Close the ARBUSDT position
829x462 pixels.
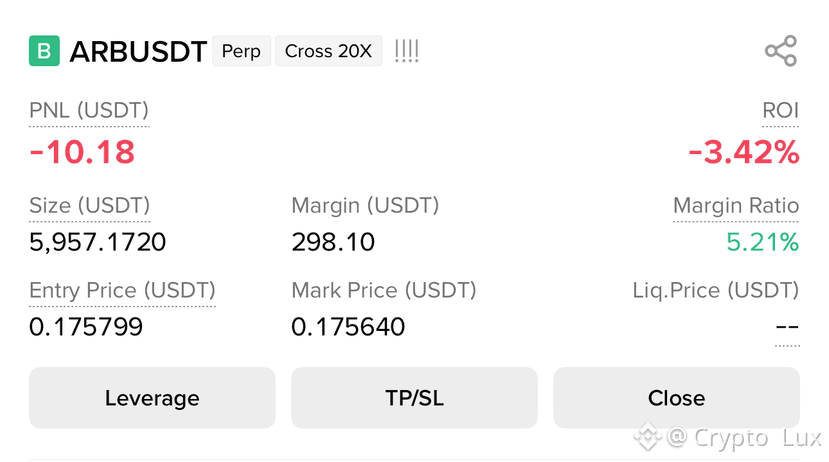click(676, 398)
